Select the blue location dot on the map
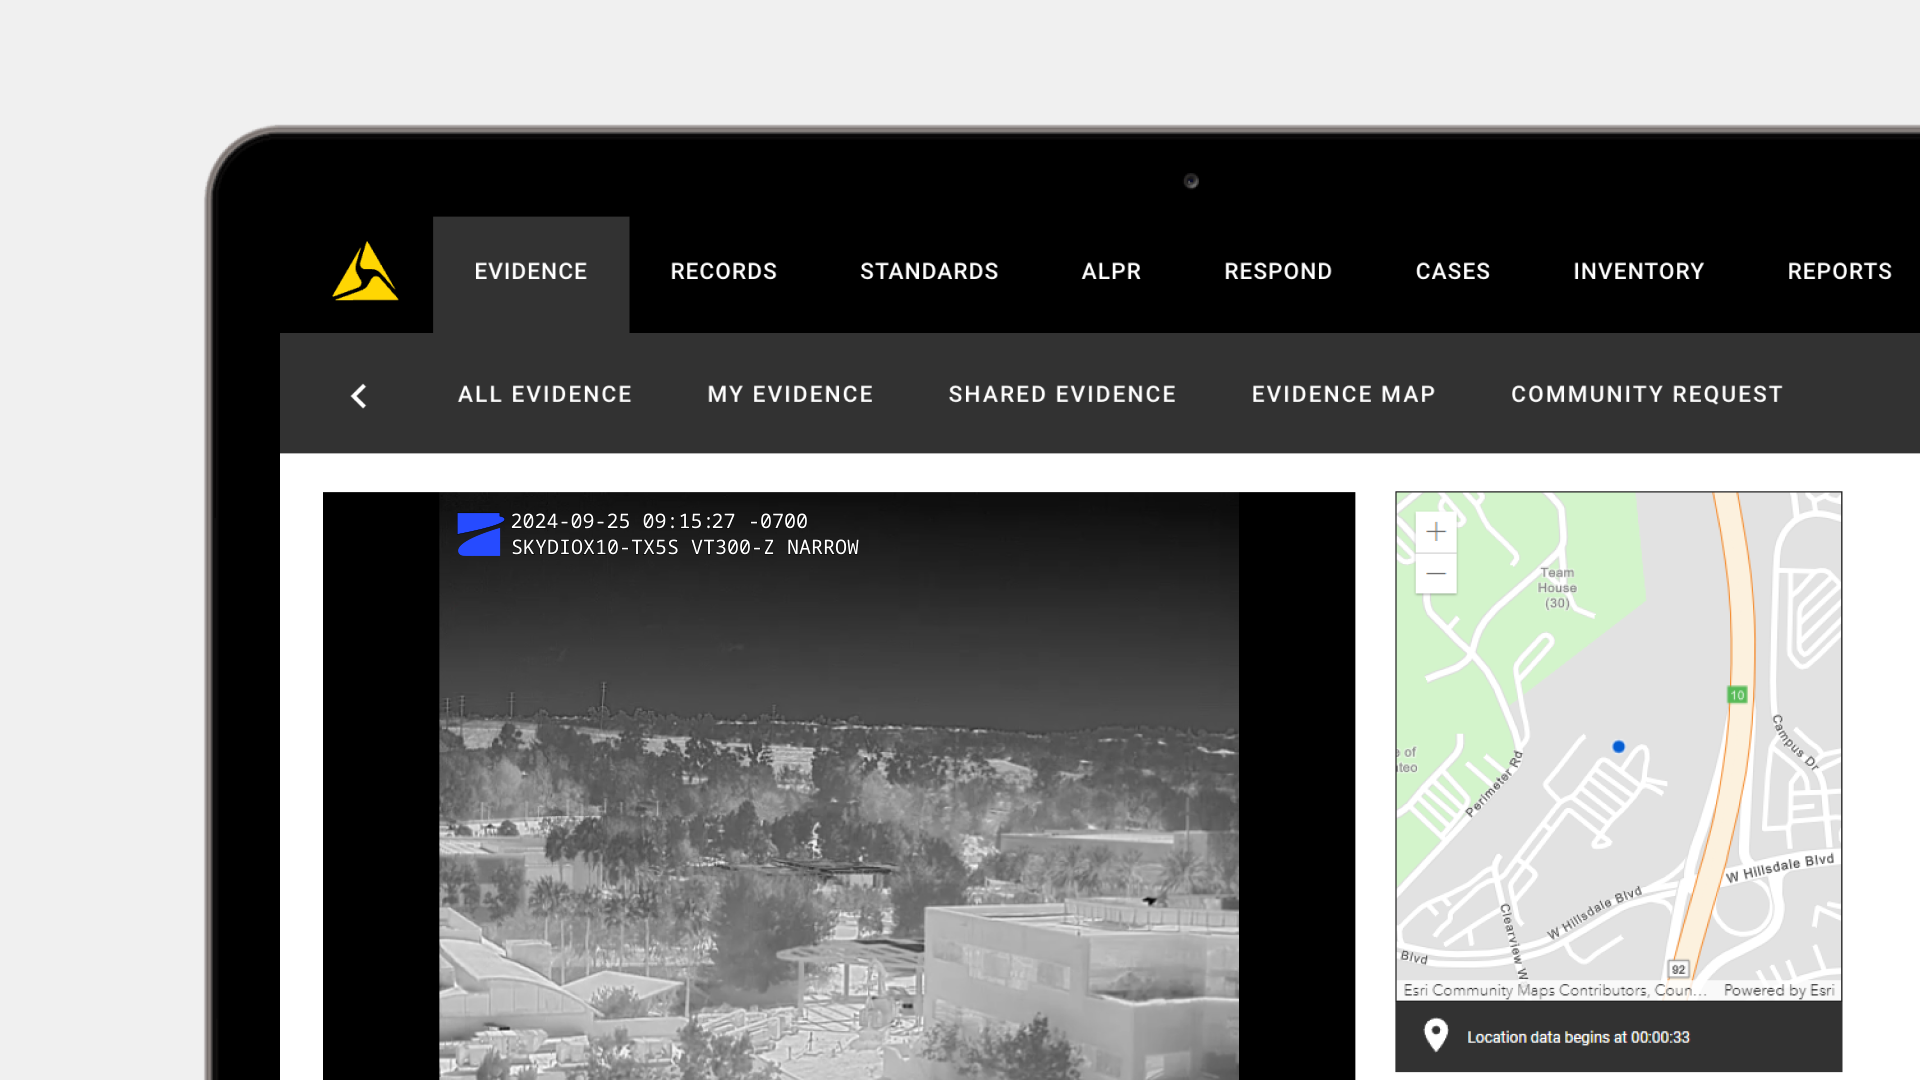 [1618, 746]
